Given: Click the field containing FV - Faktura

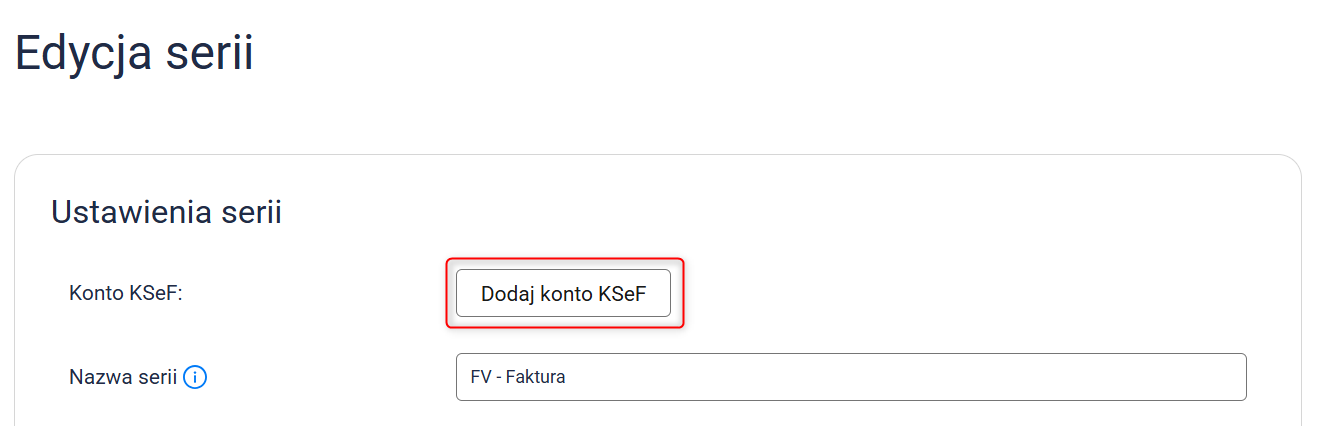Looking at the screenshot, I should pyautogui.click(x=850, y=377).
